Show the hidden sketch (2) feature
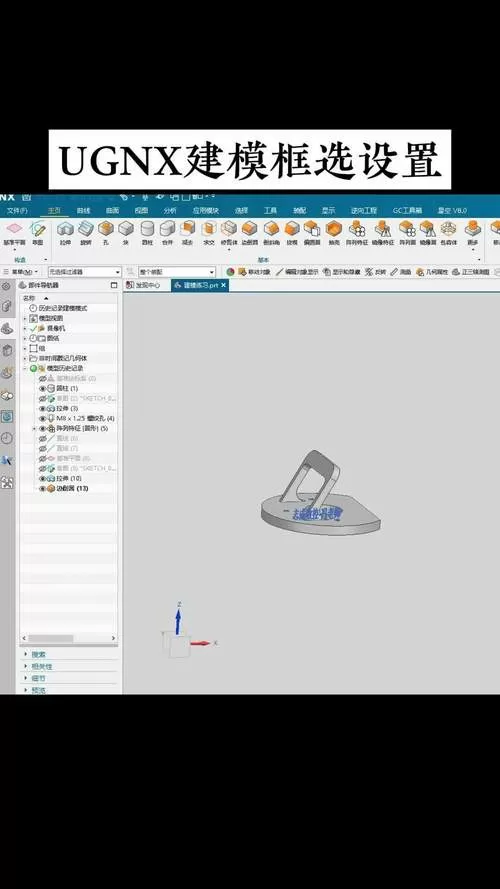 (43, 399)
